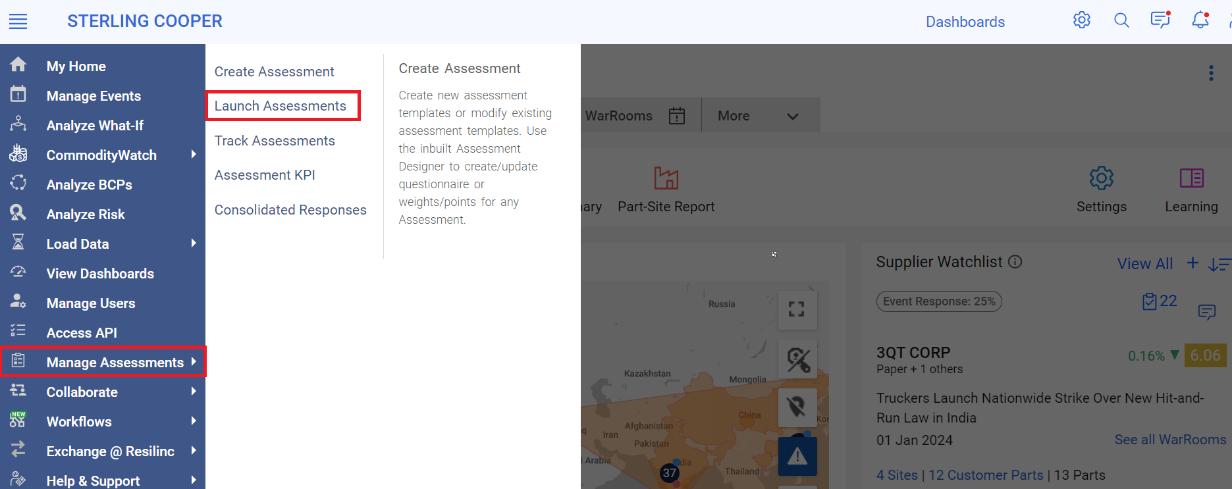Open the settings gear in top bar
This screenshot has width=1232, height=489.
pyautogui.click(x=1082, y=20)
